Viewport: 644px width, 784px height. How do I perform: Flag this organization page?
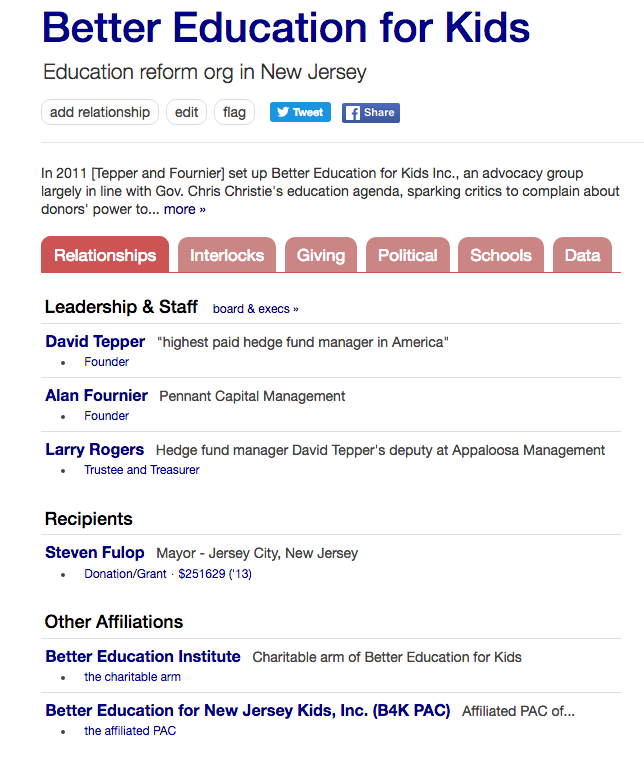point(234,112)
